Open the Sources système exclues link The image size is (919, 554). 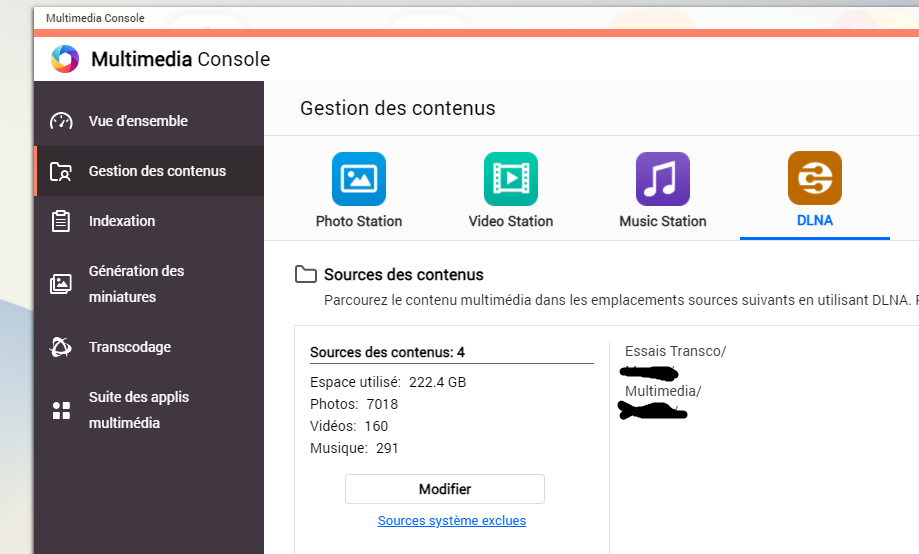point(452,521)
